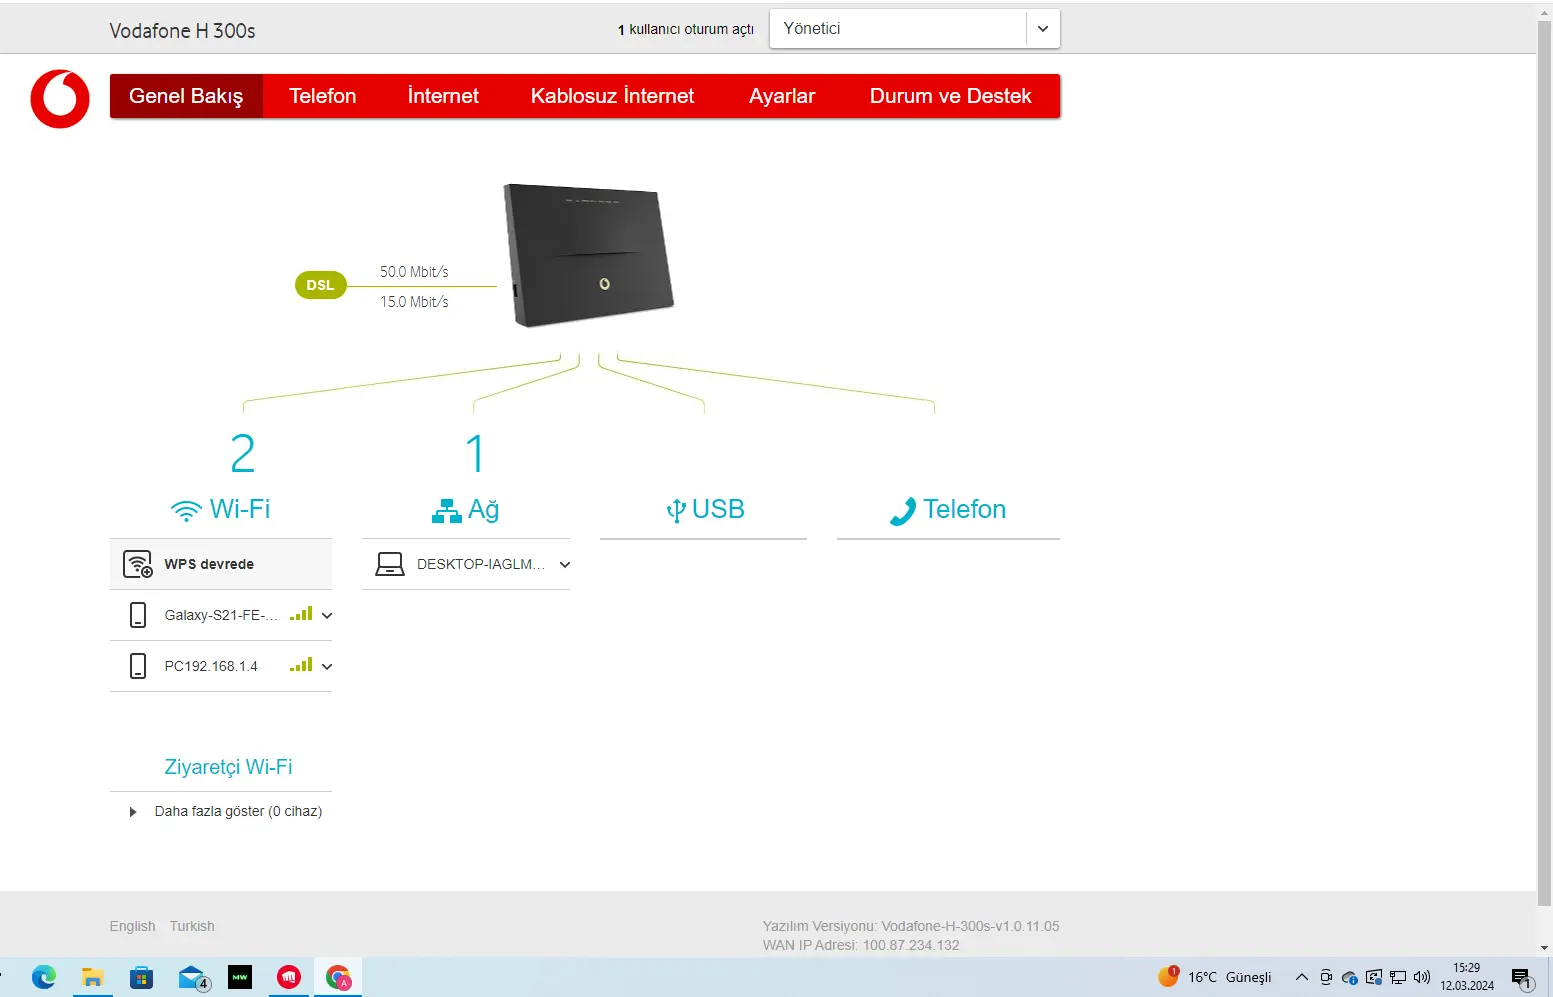Click the Vodafone logo
The height and width of the screenshot is (997, 1553).
pos(60,99)
